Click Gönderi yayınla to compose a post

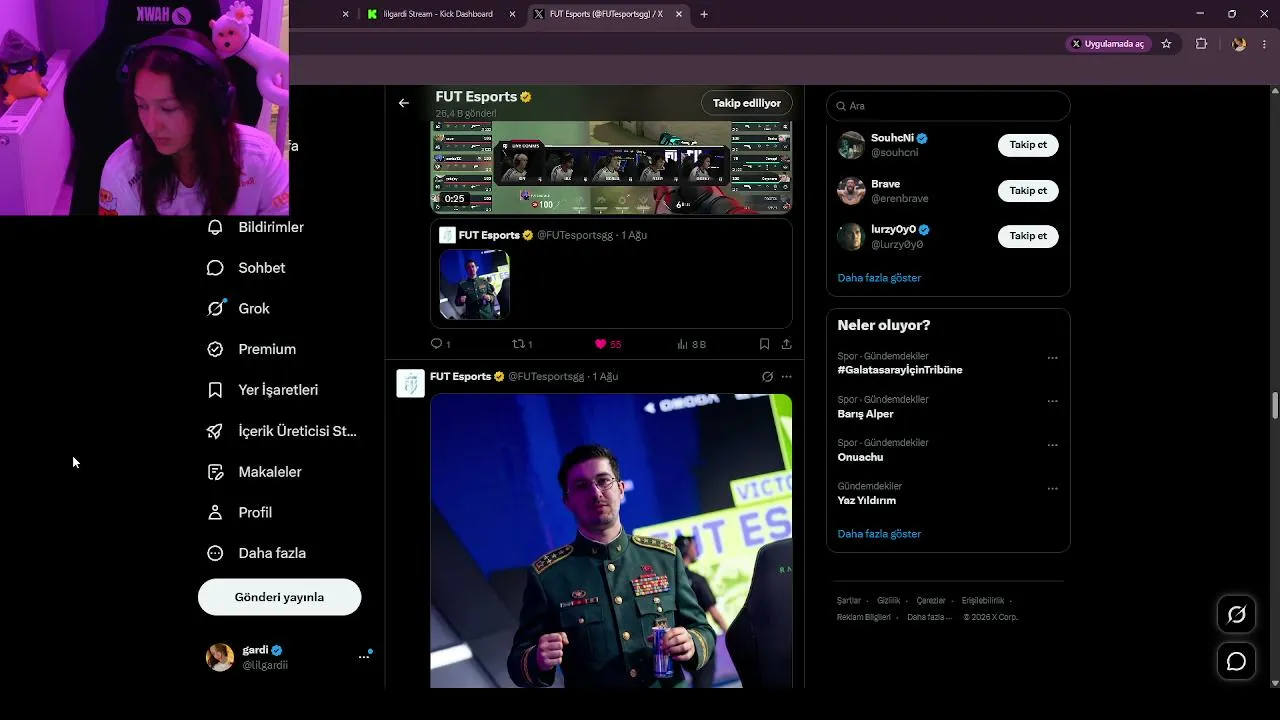pyautogui.click(x=279, y=597)
